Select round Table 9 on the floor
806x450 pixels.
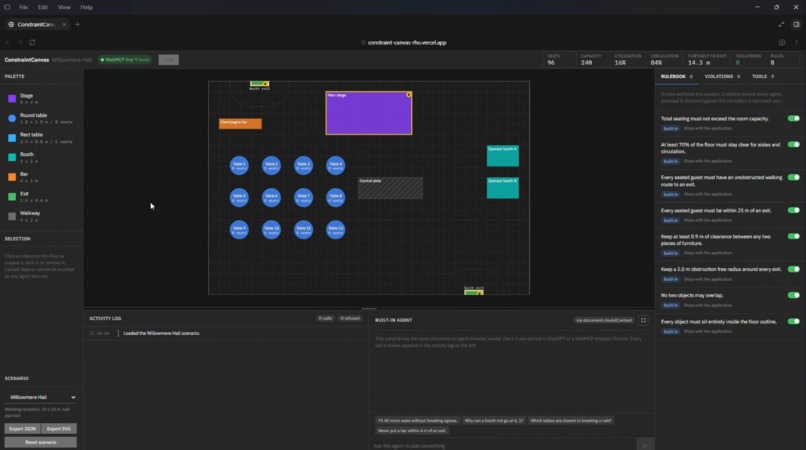239,229
